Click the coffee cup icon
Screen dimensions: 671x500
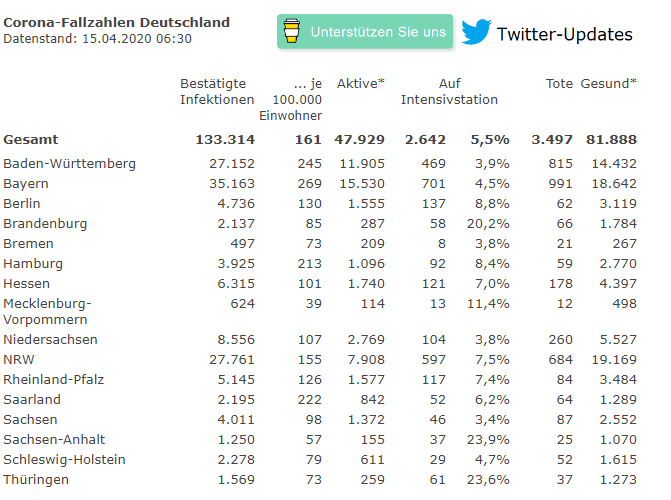291,31
